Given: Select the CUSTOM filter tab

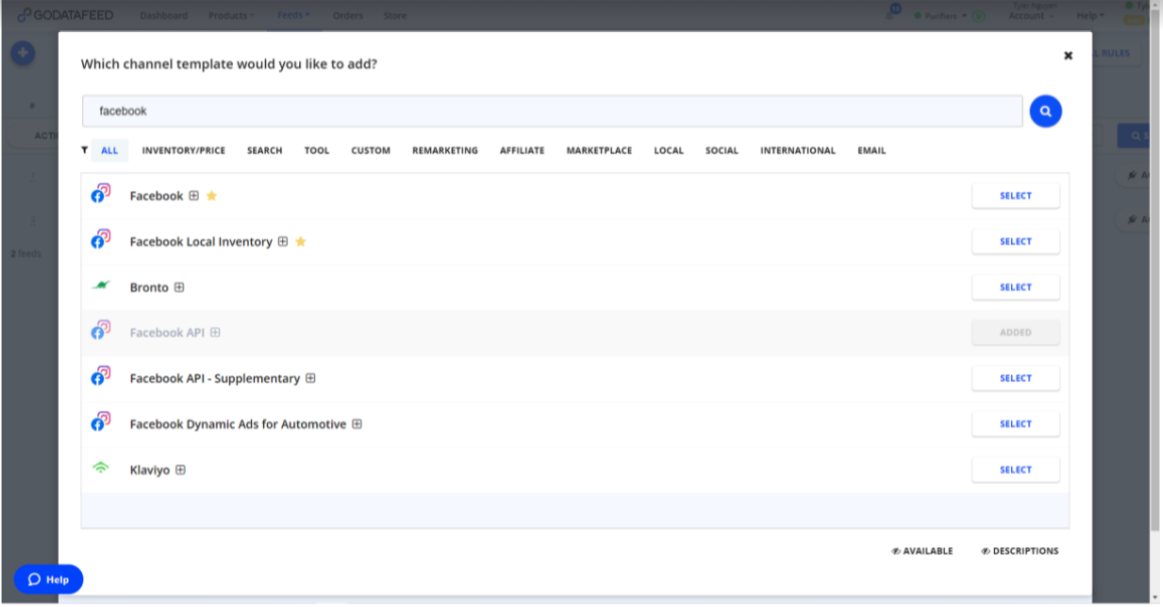Looking at the screenshot, I should point(371,151).
